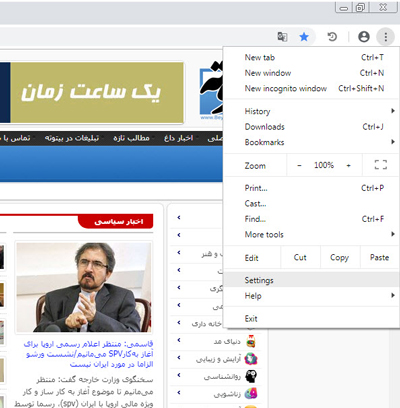Click the آرایش و زیبایی category icon
Image resolution: width=400 pixels, height=408 pixels.
(x=251, y=359)
